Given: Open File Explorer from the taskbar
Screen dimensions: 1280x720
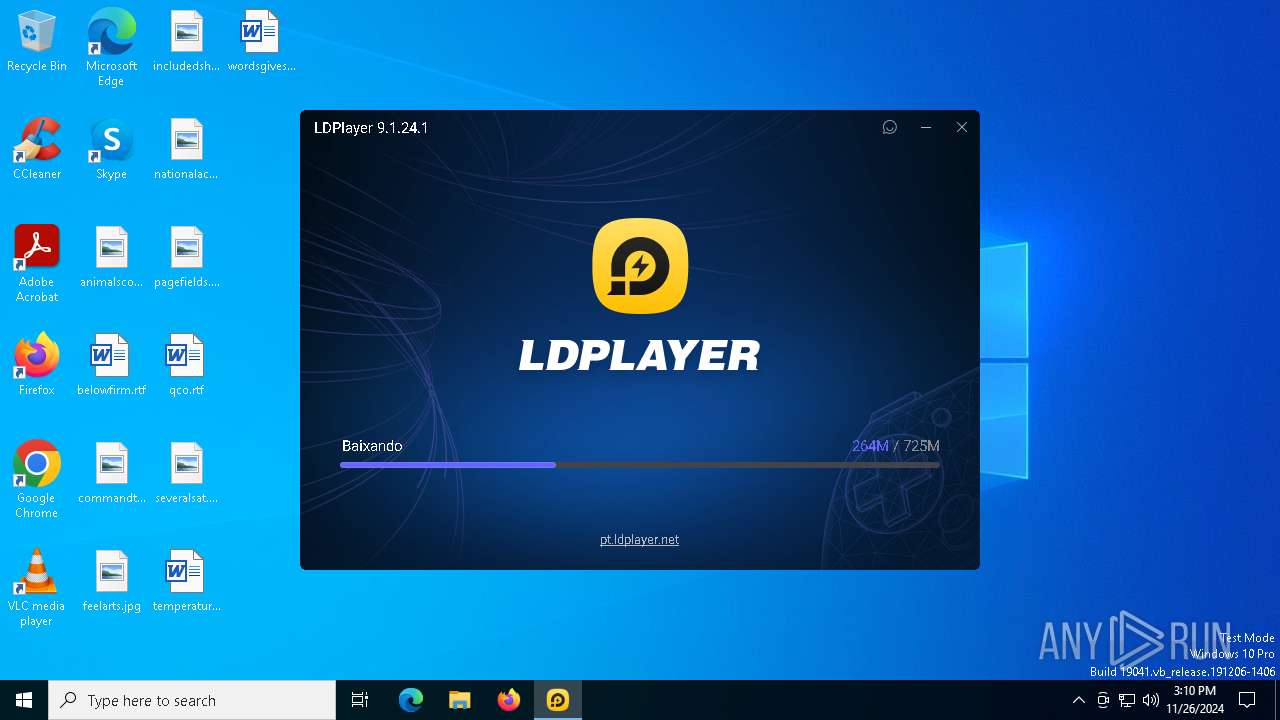Looking at the screenshot, I should tap(460, 700).
